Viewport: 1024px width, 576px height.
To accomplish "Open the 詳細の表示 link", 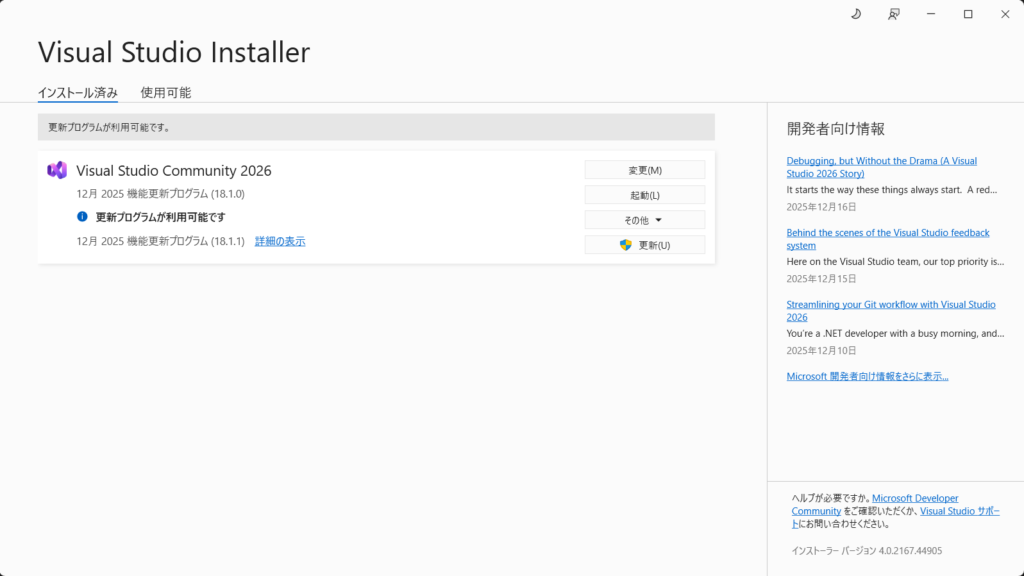I will tap(280, 241).
